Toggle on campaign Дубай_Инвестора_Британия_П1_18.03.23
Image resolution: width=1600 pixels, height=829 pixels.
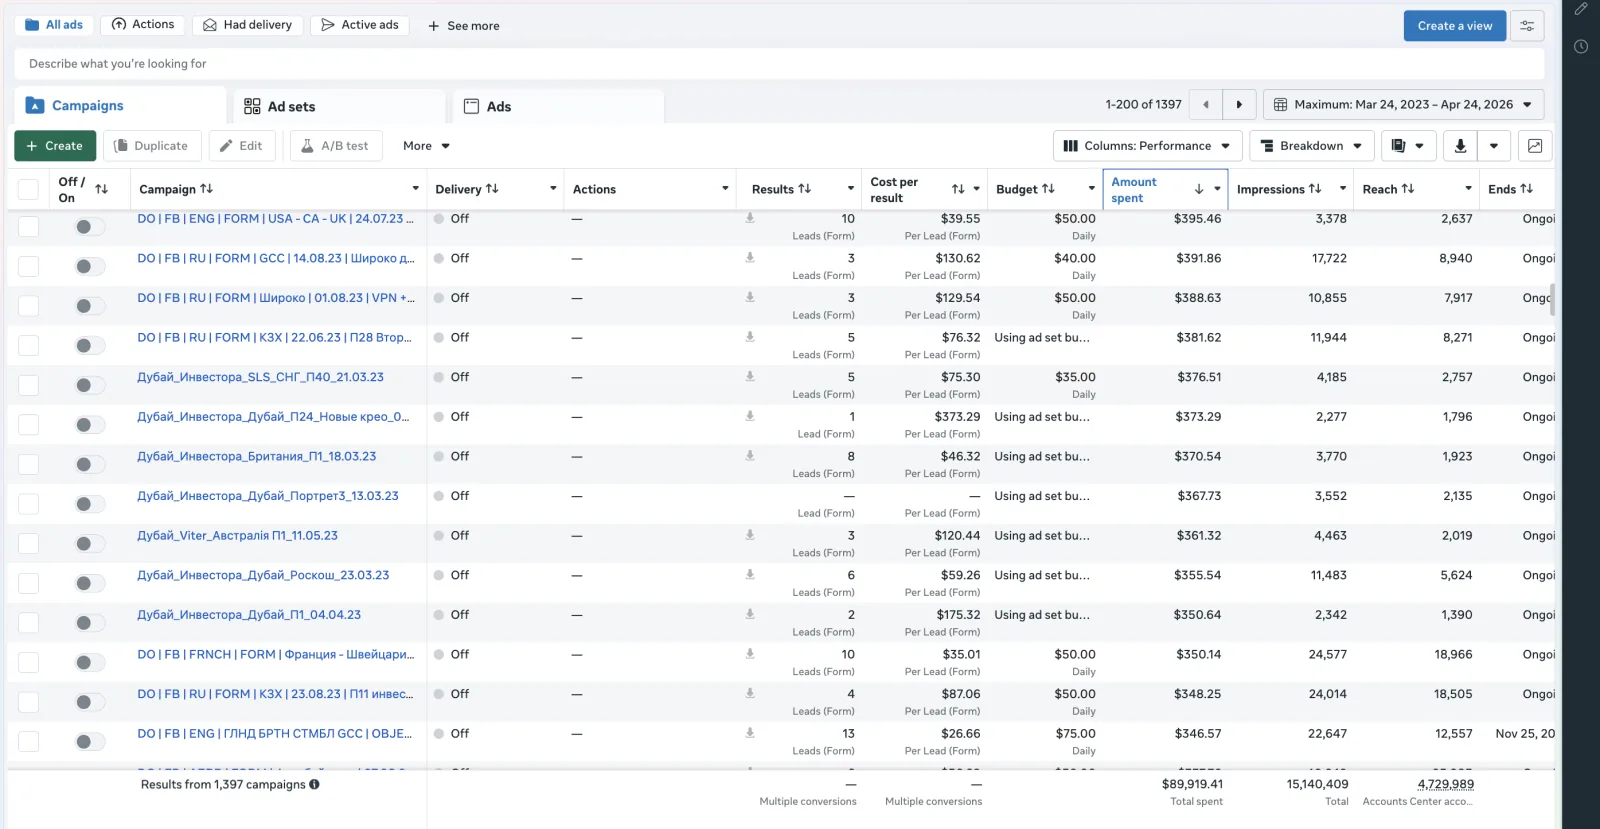89,464
